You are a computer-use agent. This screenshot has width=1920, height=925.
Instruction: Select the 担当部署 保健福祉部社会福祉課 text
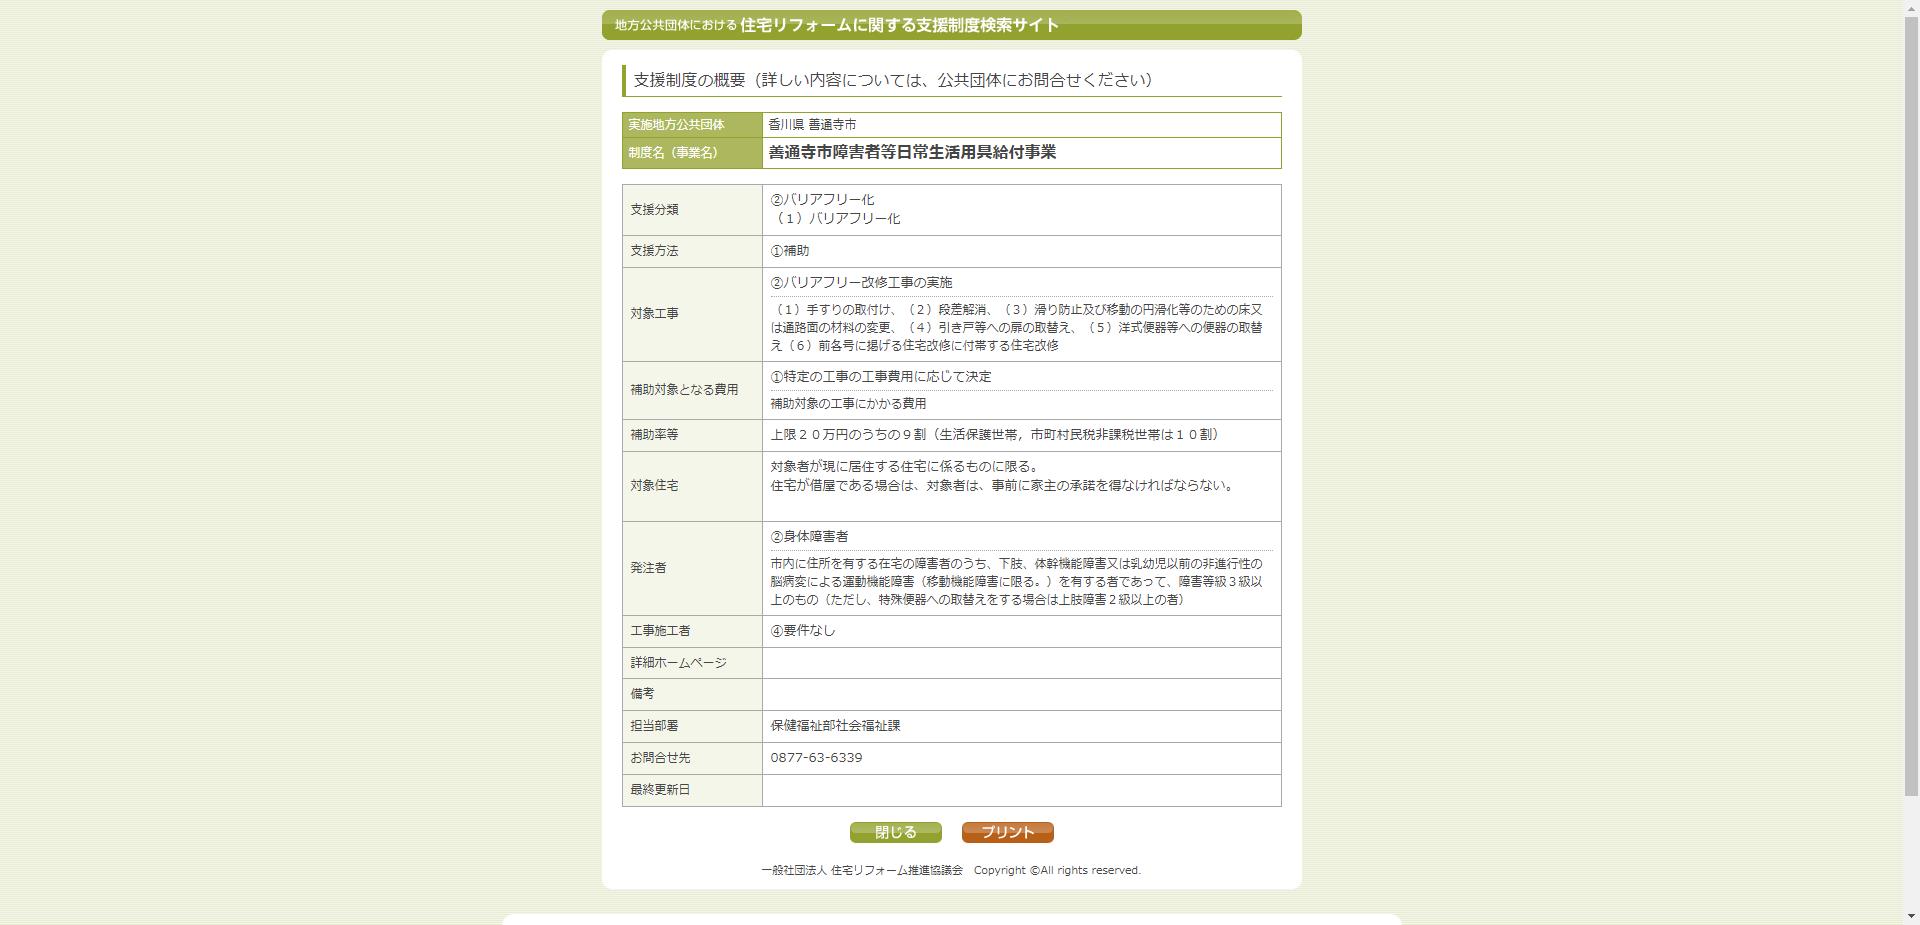tap(835, 726)
